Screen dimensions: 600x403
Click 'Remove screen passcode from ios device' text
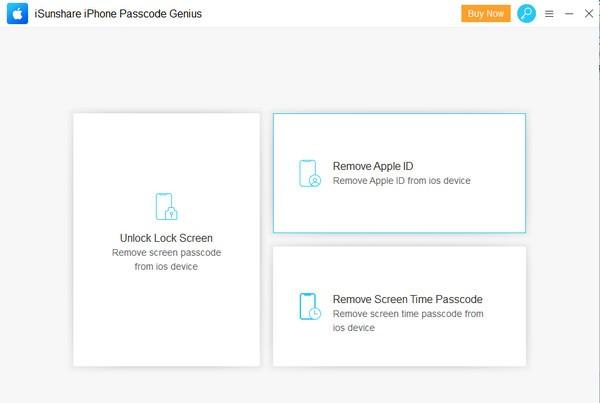click(x=166, y=260)
